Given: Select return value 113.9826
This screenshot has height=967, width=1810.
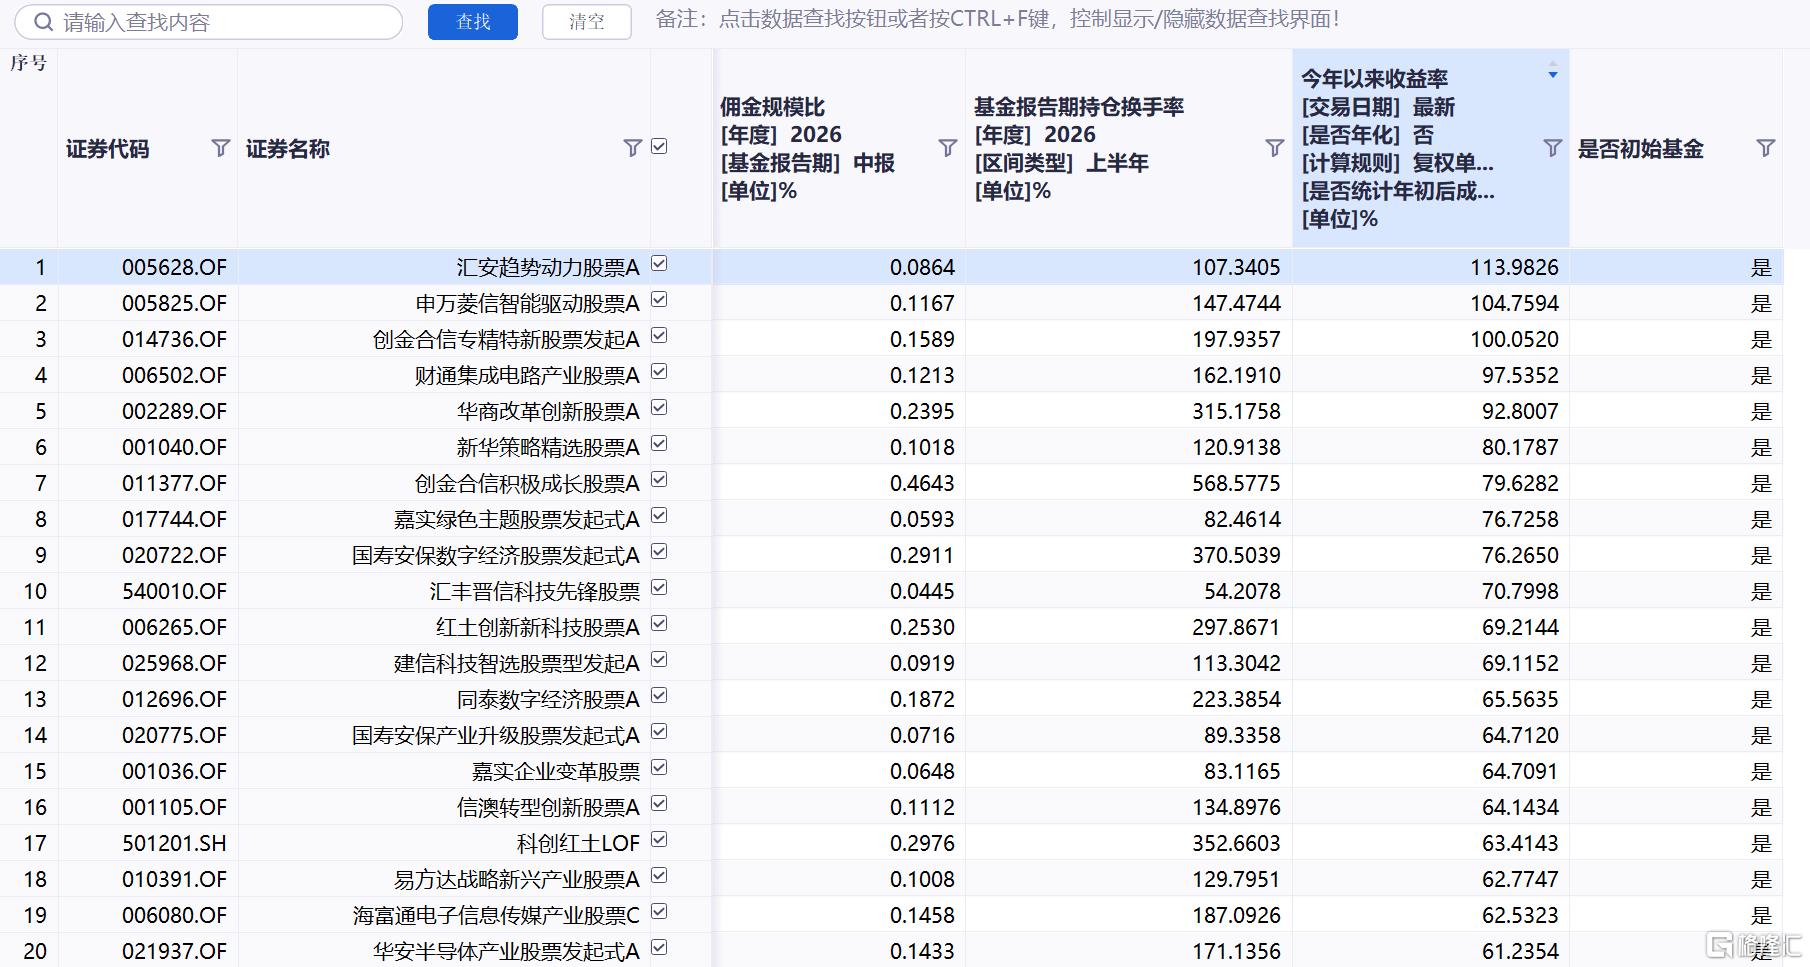Looking at the screenshot, I should tap(1514, 268).
